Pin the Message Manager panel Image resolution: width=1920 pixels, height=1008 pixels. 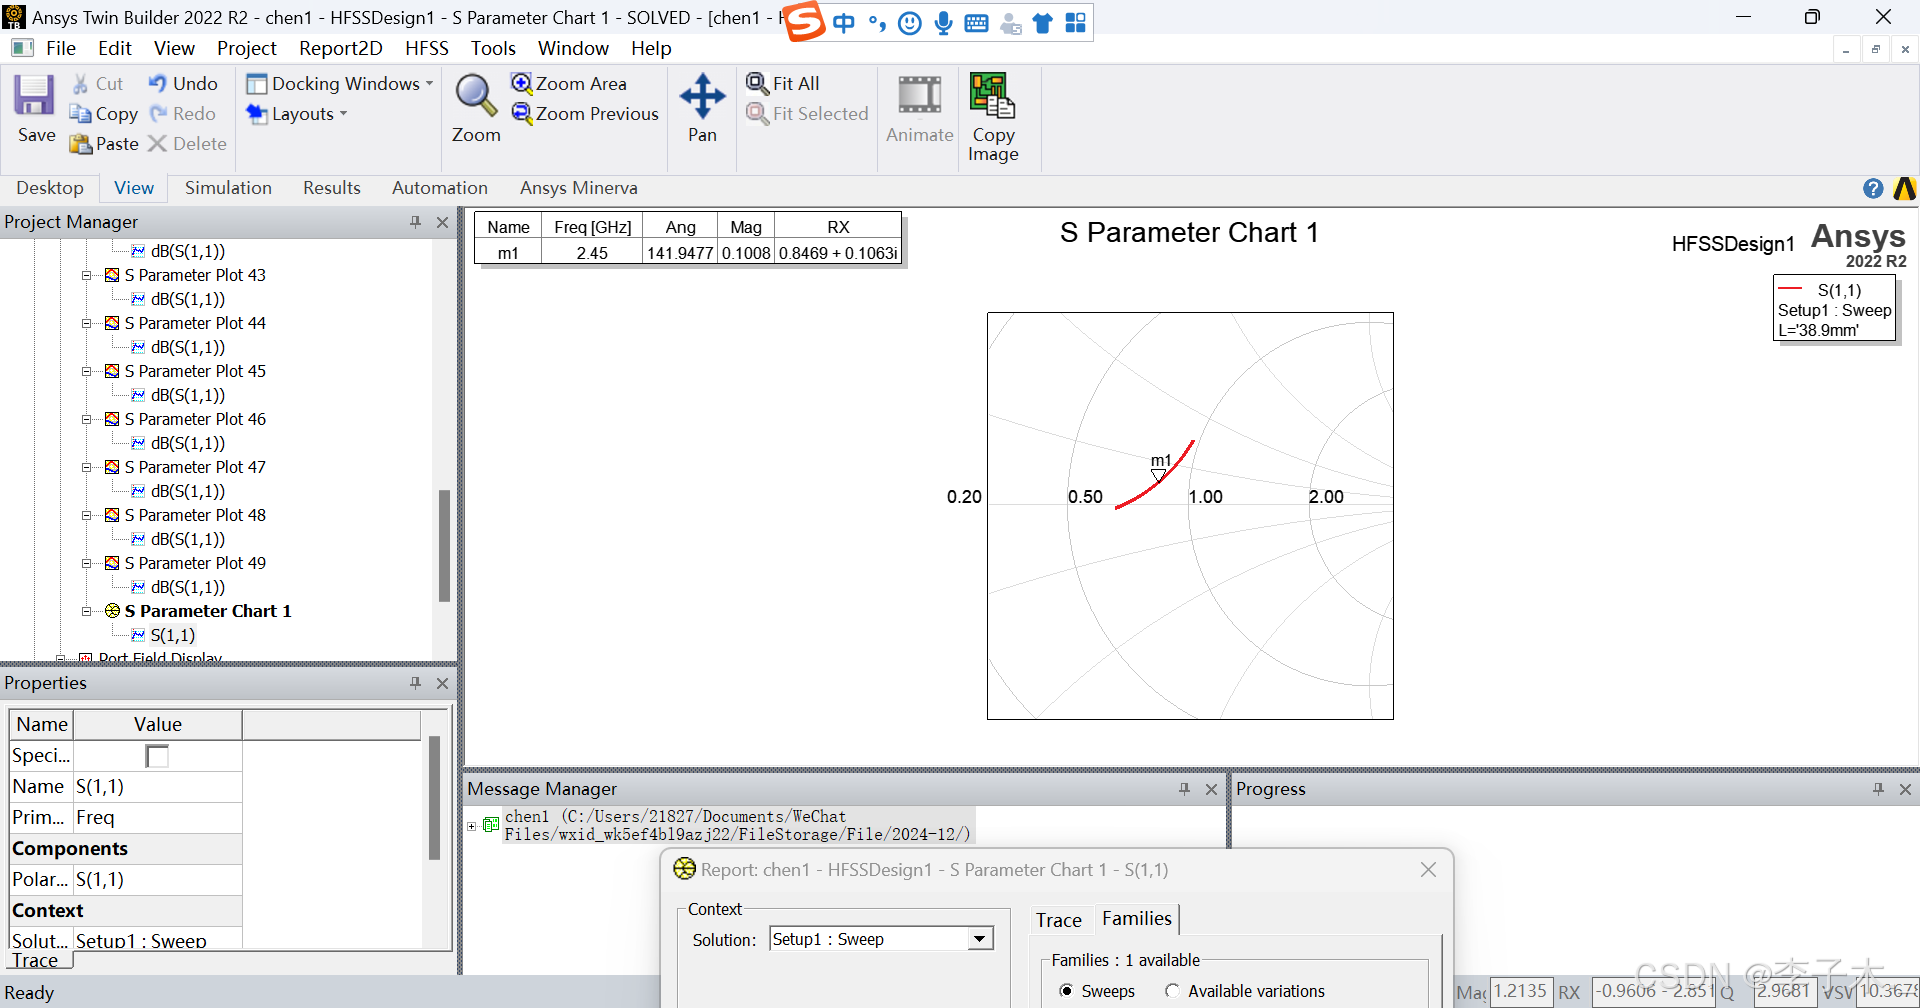pyautogui.click(x=1184, y=789)
